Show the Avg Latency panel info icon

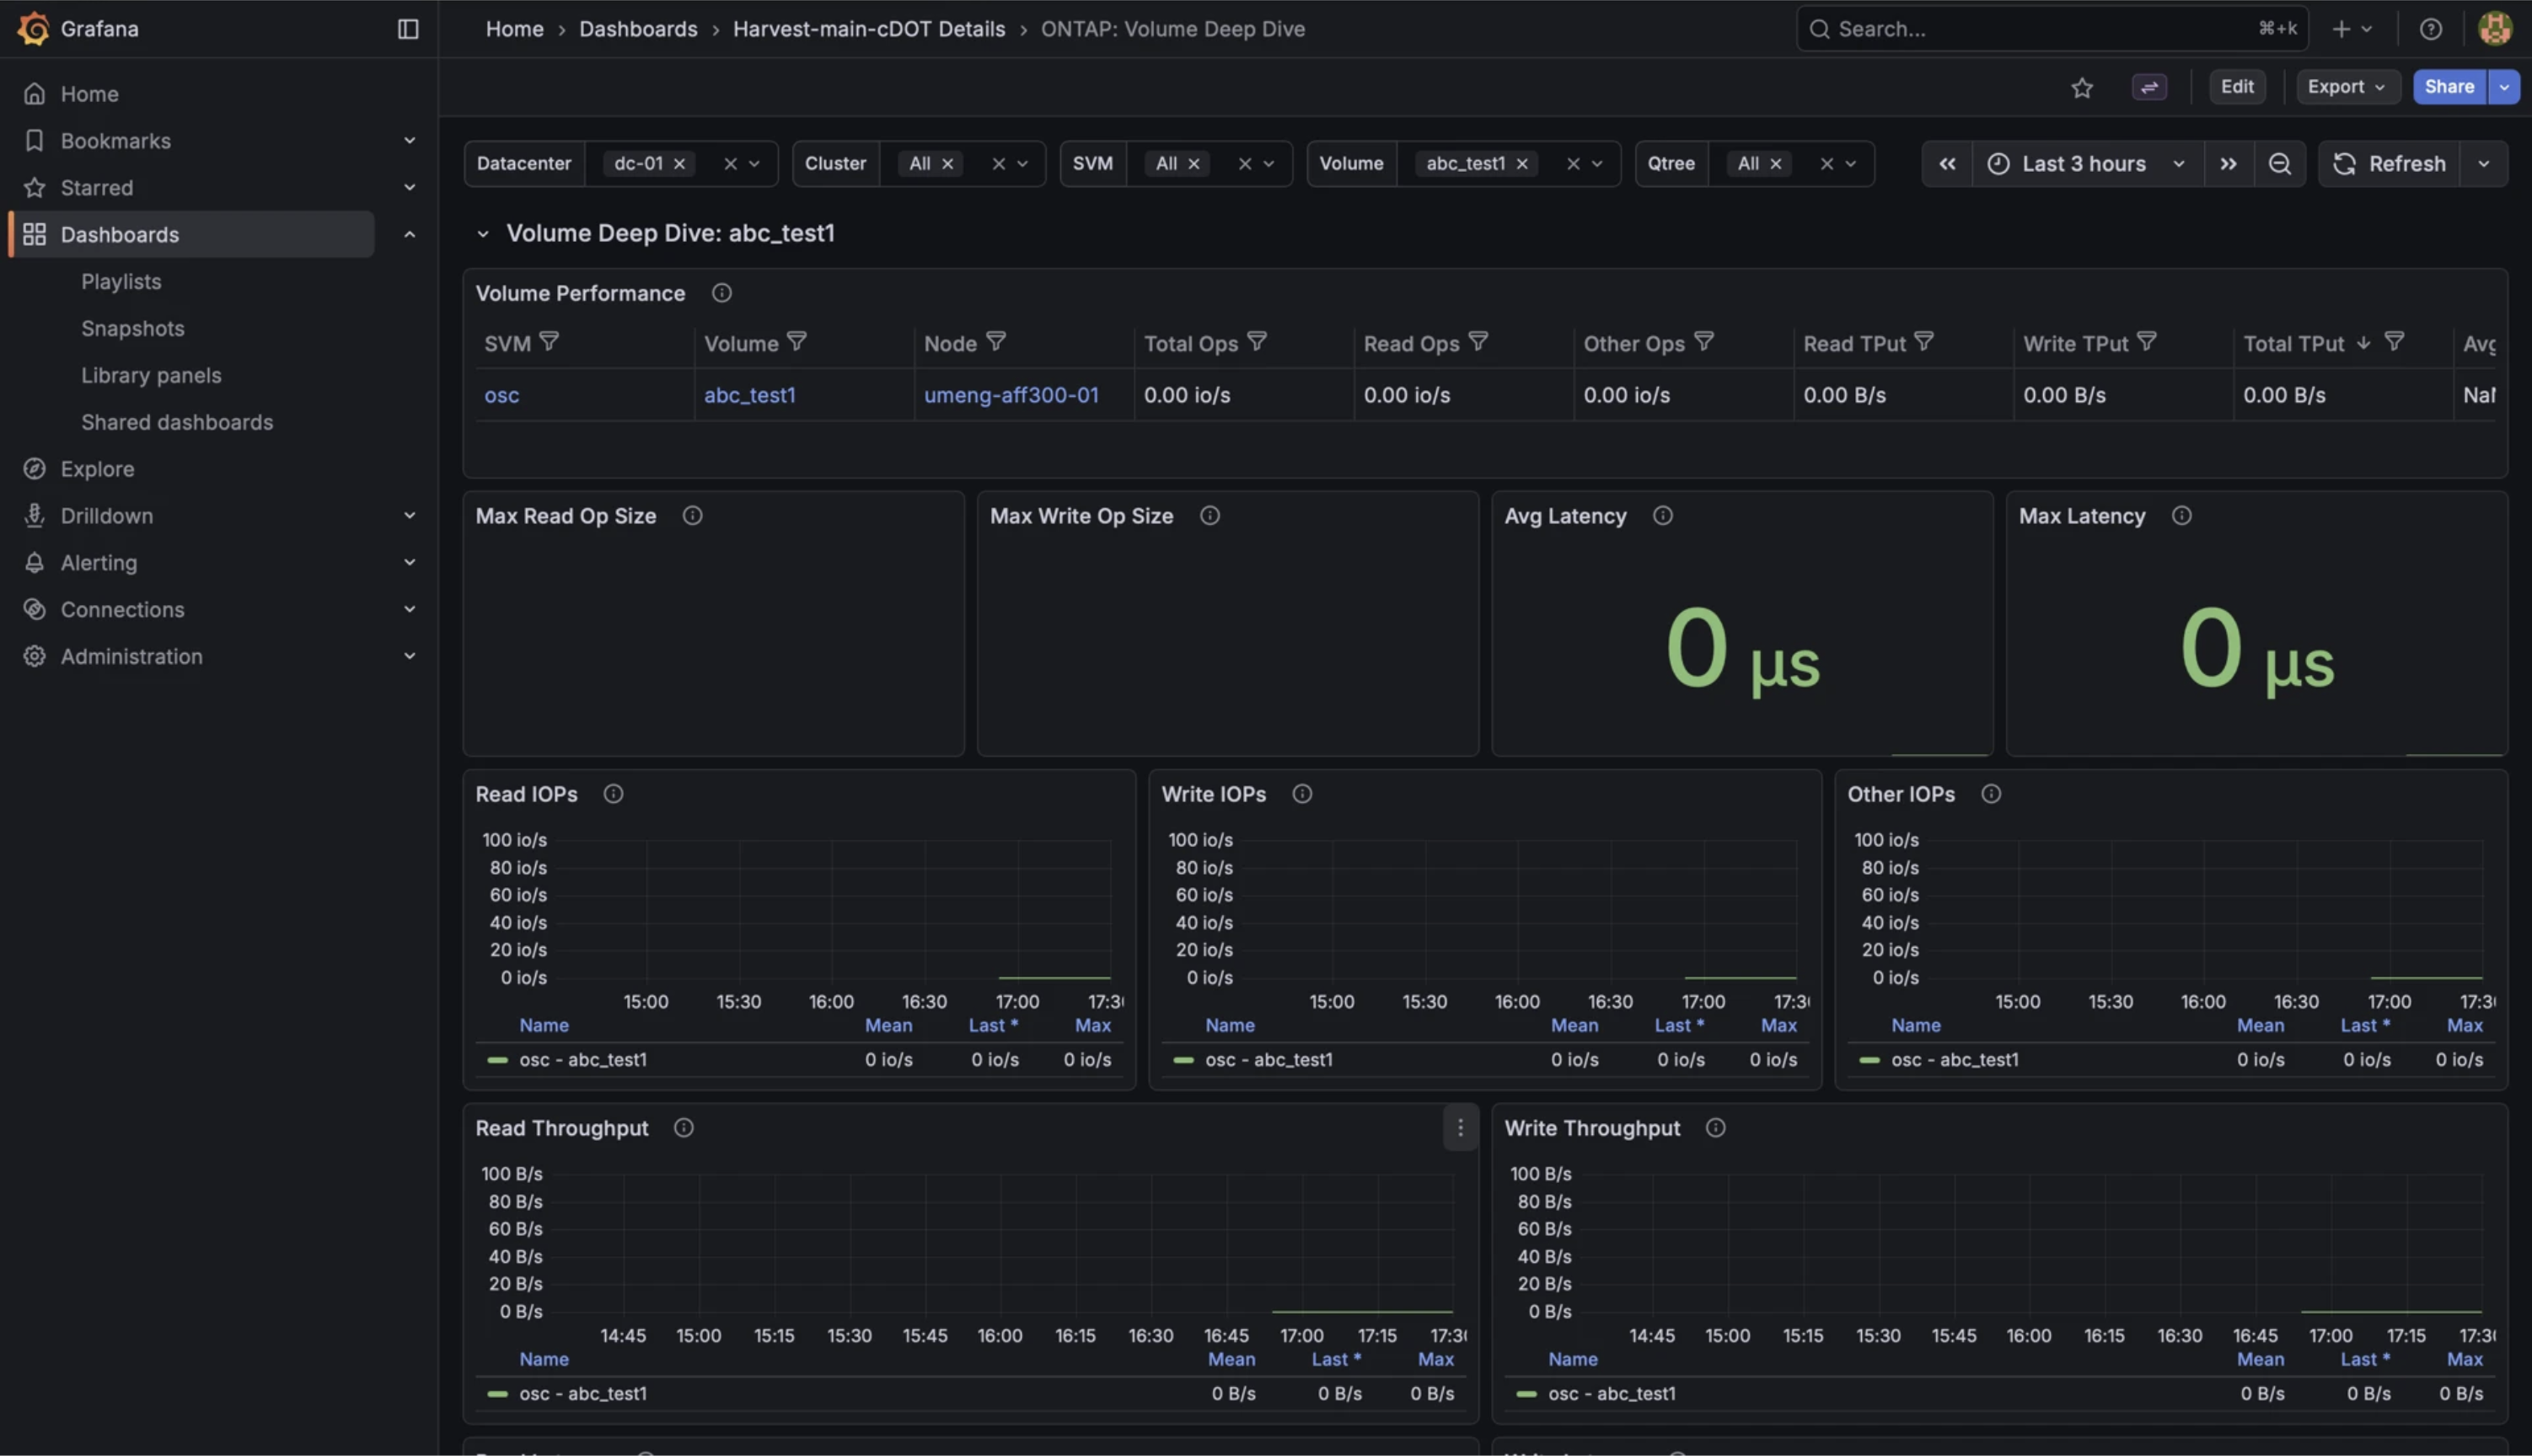tap(1662, 516)
